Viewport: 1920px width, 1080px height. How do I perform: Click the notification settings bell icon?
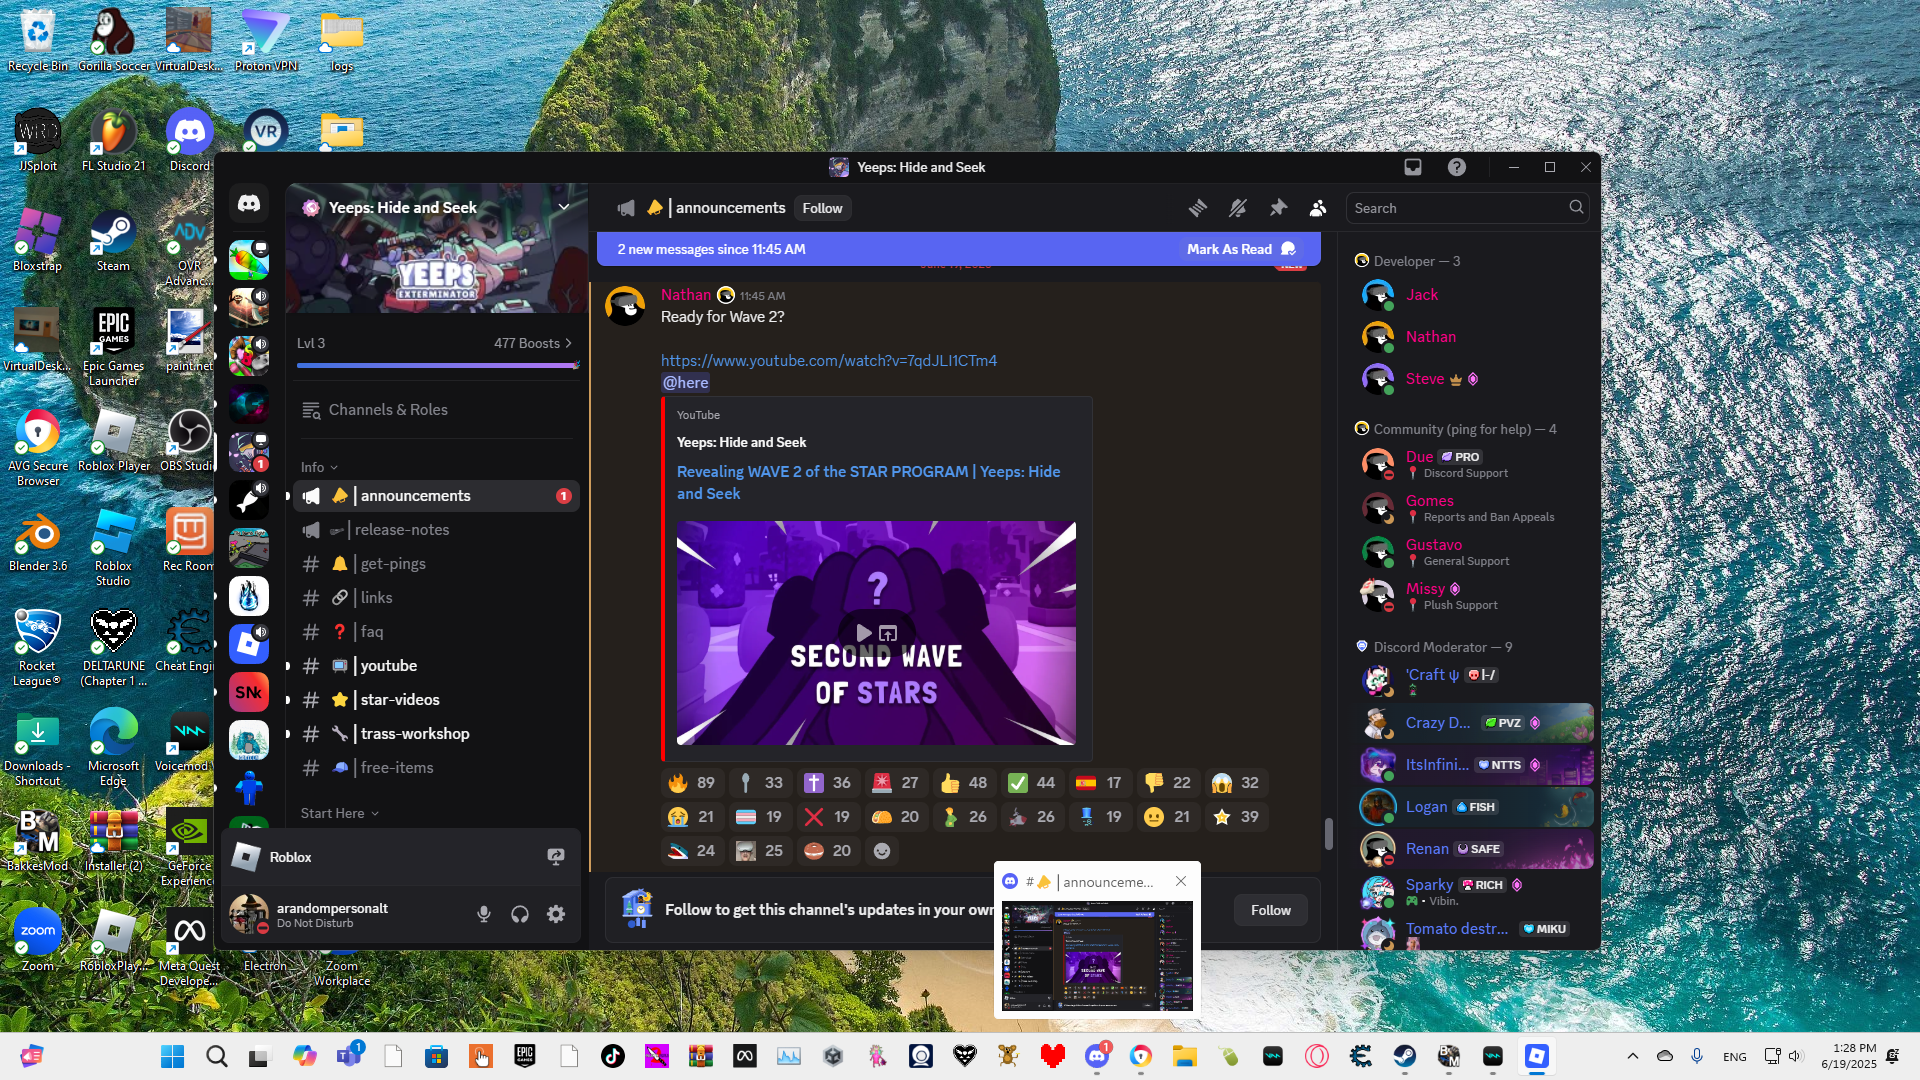(x=1238, y=208)
